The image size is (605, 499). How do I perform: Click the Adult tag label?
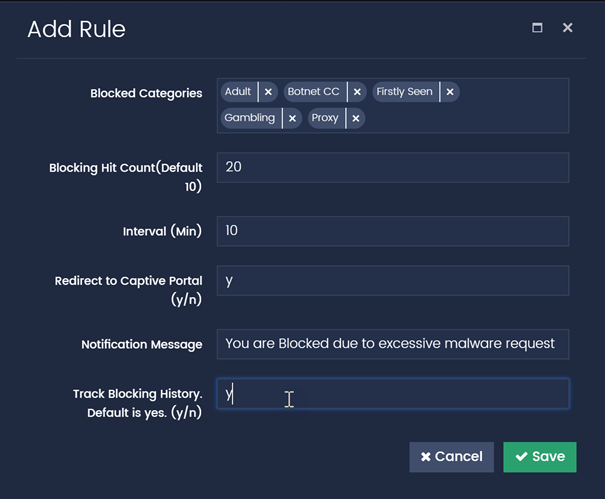coord(238,92)
